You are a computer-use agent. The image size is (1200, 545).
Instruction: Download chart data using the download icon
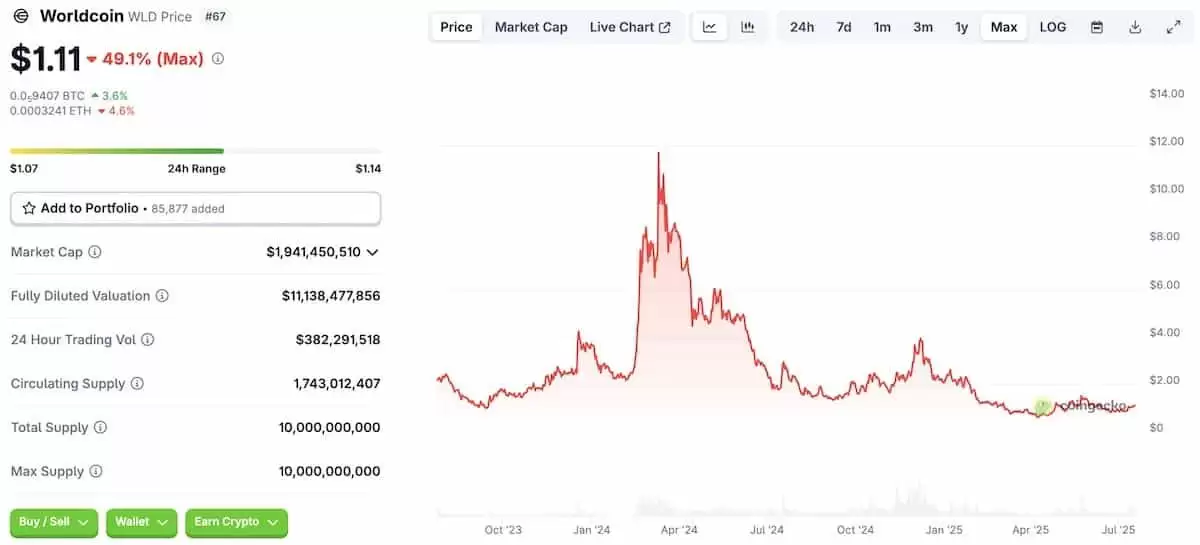tap(1135, 27)
